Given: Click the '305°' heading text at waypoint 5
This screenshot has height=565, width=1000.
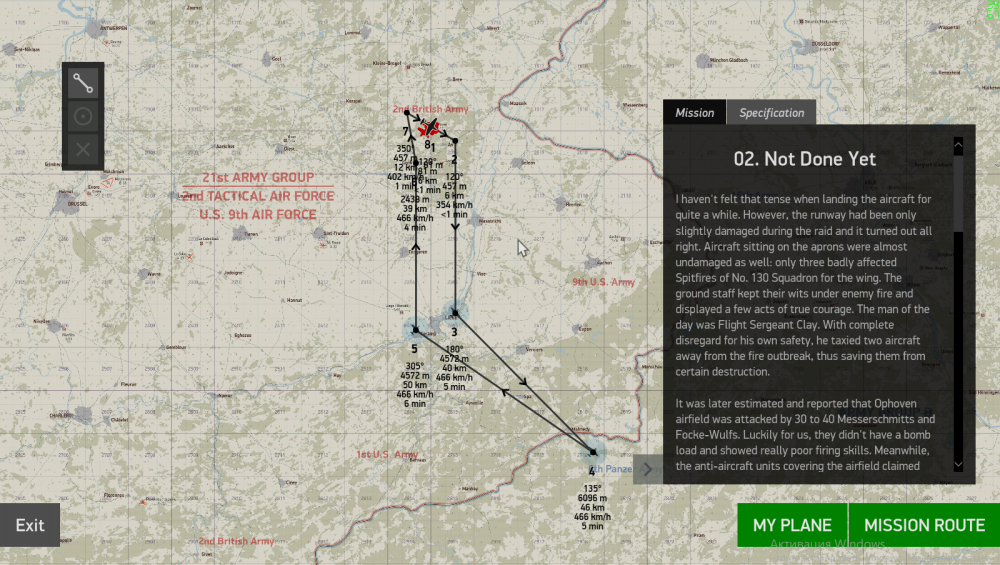Looking at the screenshot, I should coord(415,366).
